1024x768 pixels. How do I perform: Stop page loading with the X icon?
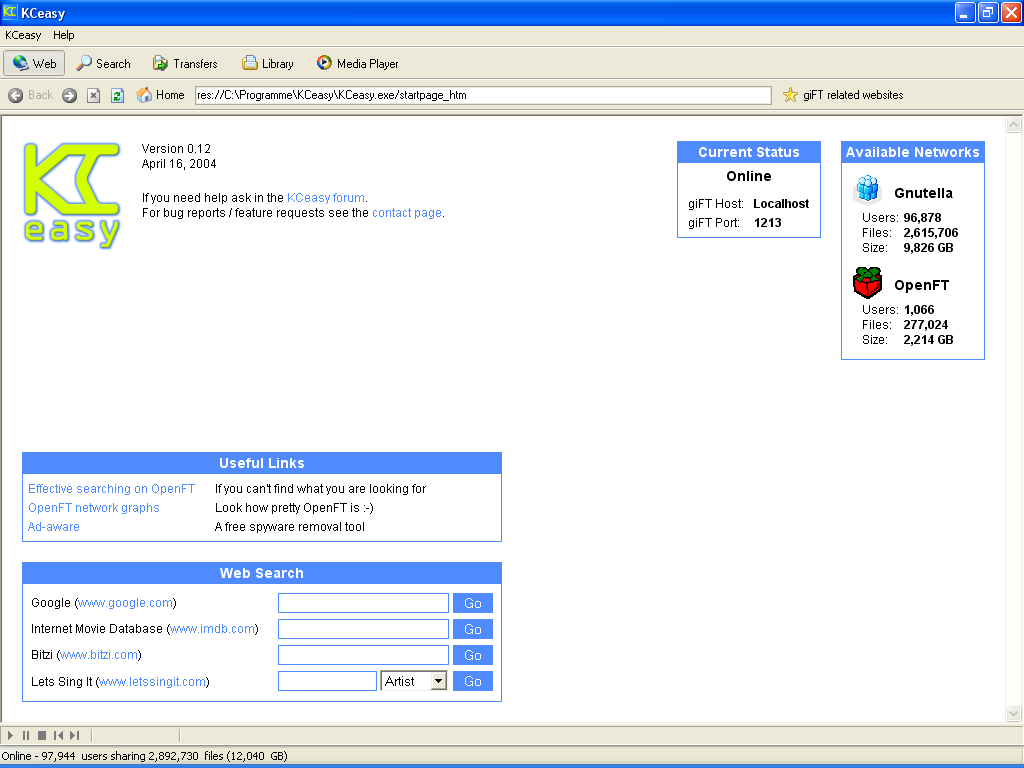(93, 95)
